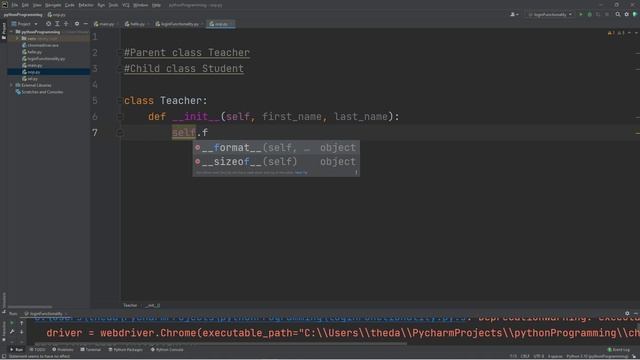This screenshot has width=640, height=360.
Task: Click the wrench icon in Run panel
Action: 12,332
